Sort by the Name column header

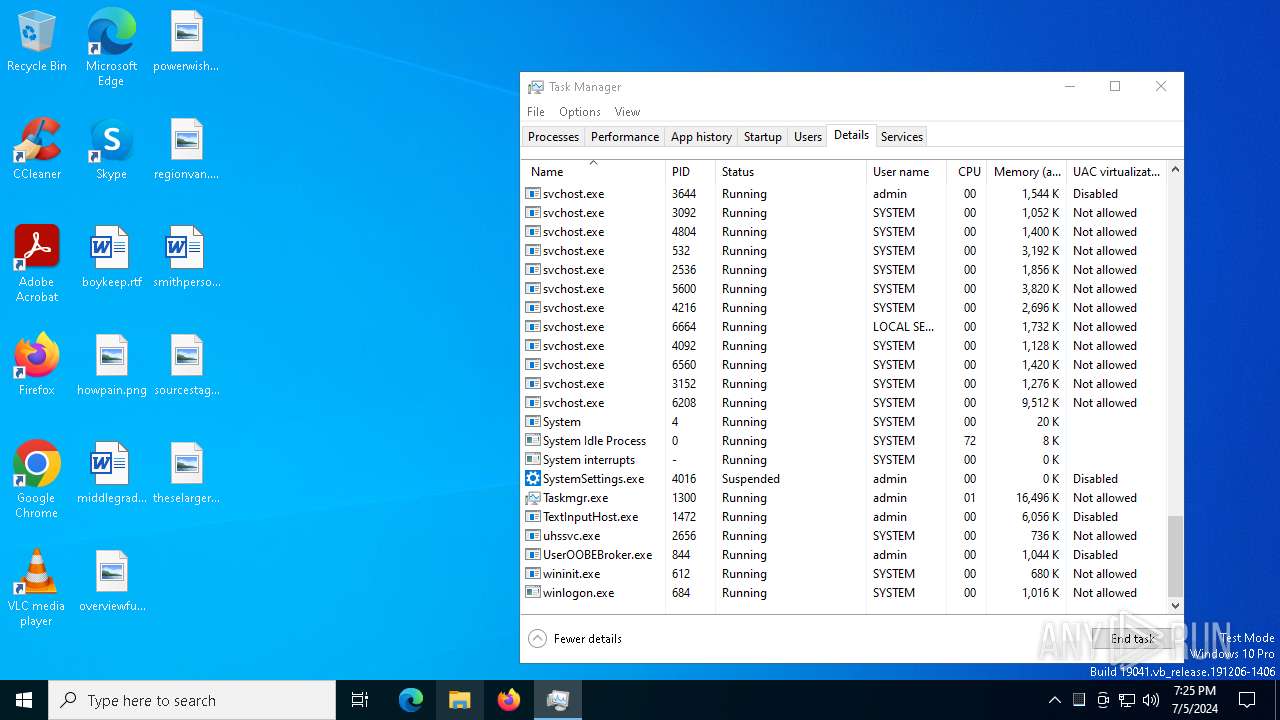coord(593,171)
